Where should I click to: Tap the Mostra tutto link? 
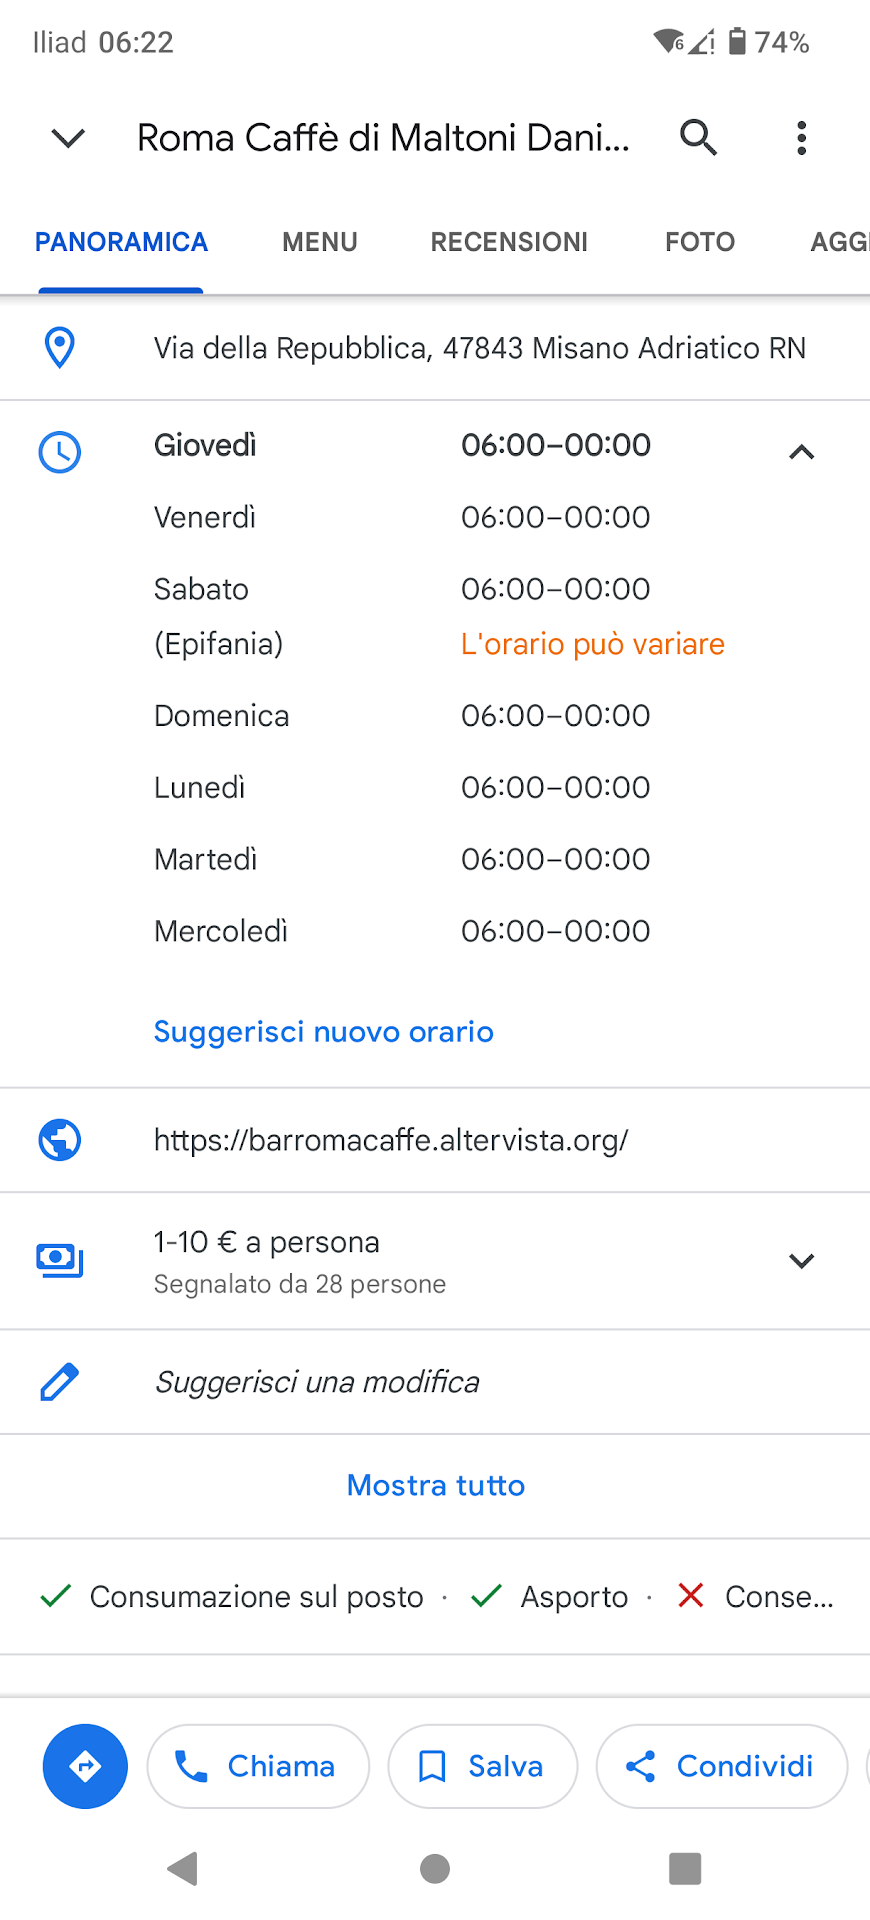coord(435,1486)
